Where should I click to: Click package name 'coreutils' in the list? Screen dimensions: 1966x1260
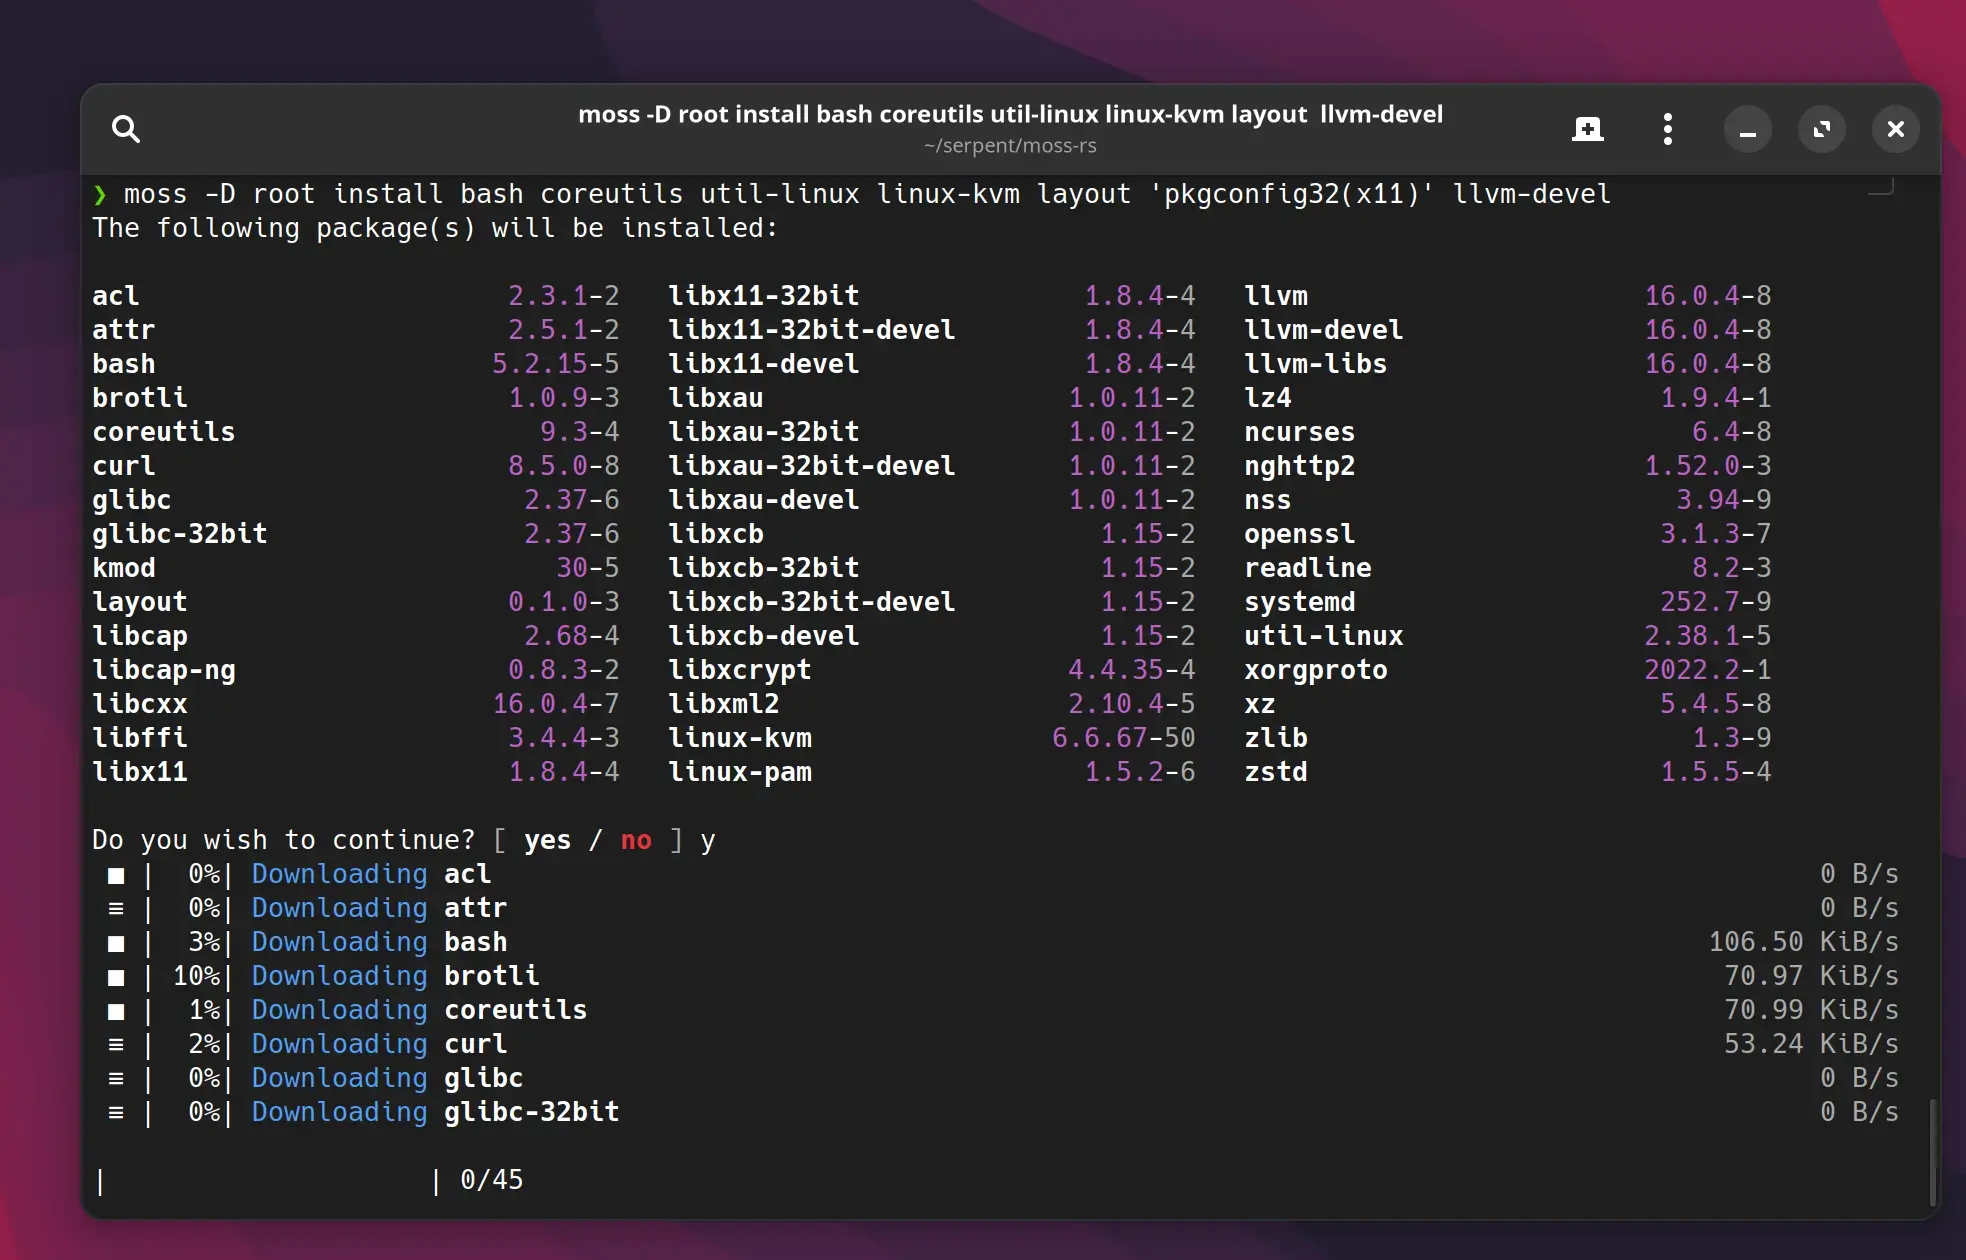[164, 433]
